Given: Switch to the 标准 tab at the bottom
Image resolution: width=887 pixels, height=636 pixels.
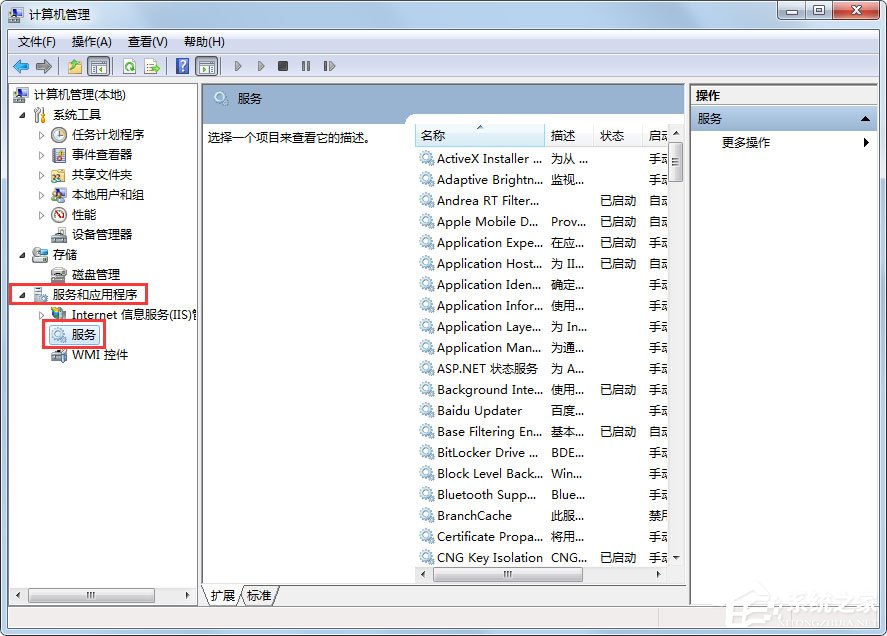Looking at the screenshot, I should (259, 595).
